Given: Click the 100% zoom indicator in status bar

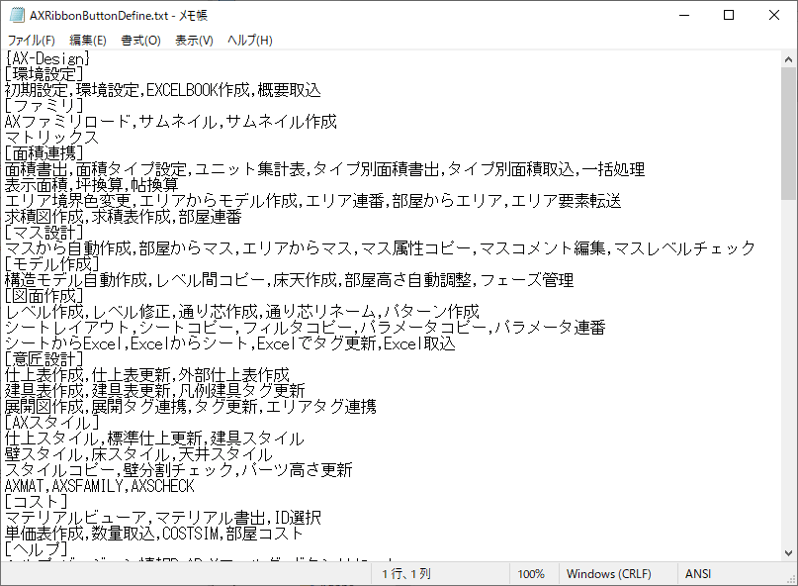Looking at the screenshot, I should (x=531, y=574).
